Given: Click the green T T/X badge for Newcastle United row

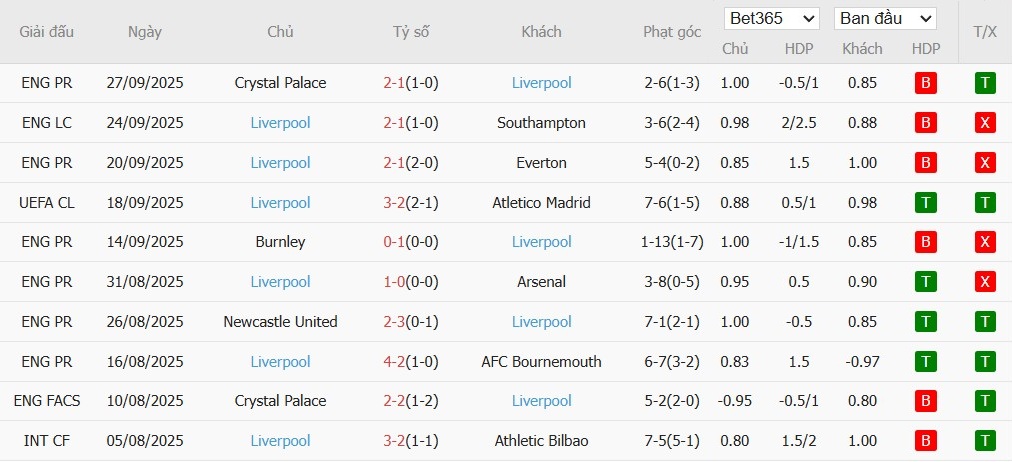Looking at the screenshot, I should click(x=985, y=322).
